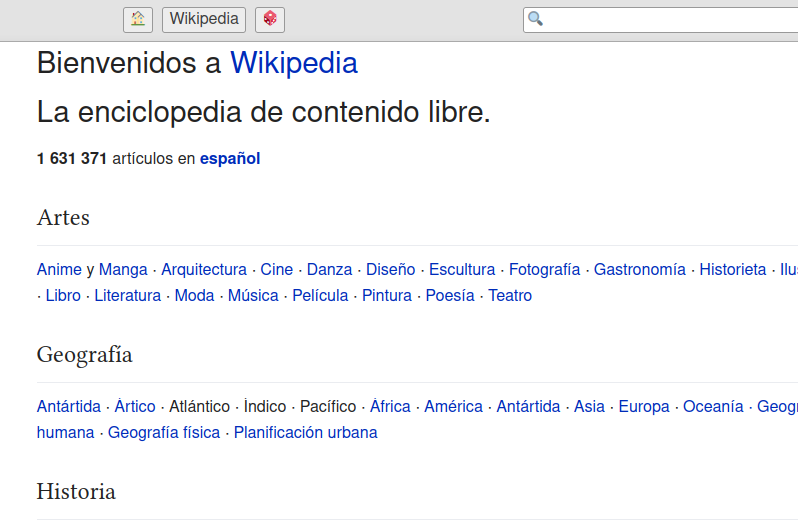Open the Historieta link

[x=733, y=269]
